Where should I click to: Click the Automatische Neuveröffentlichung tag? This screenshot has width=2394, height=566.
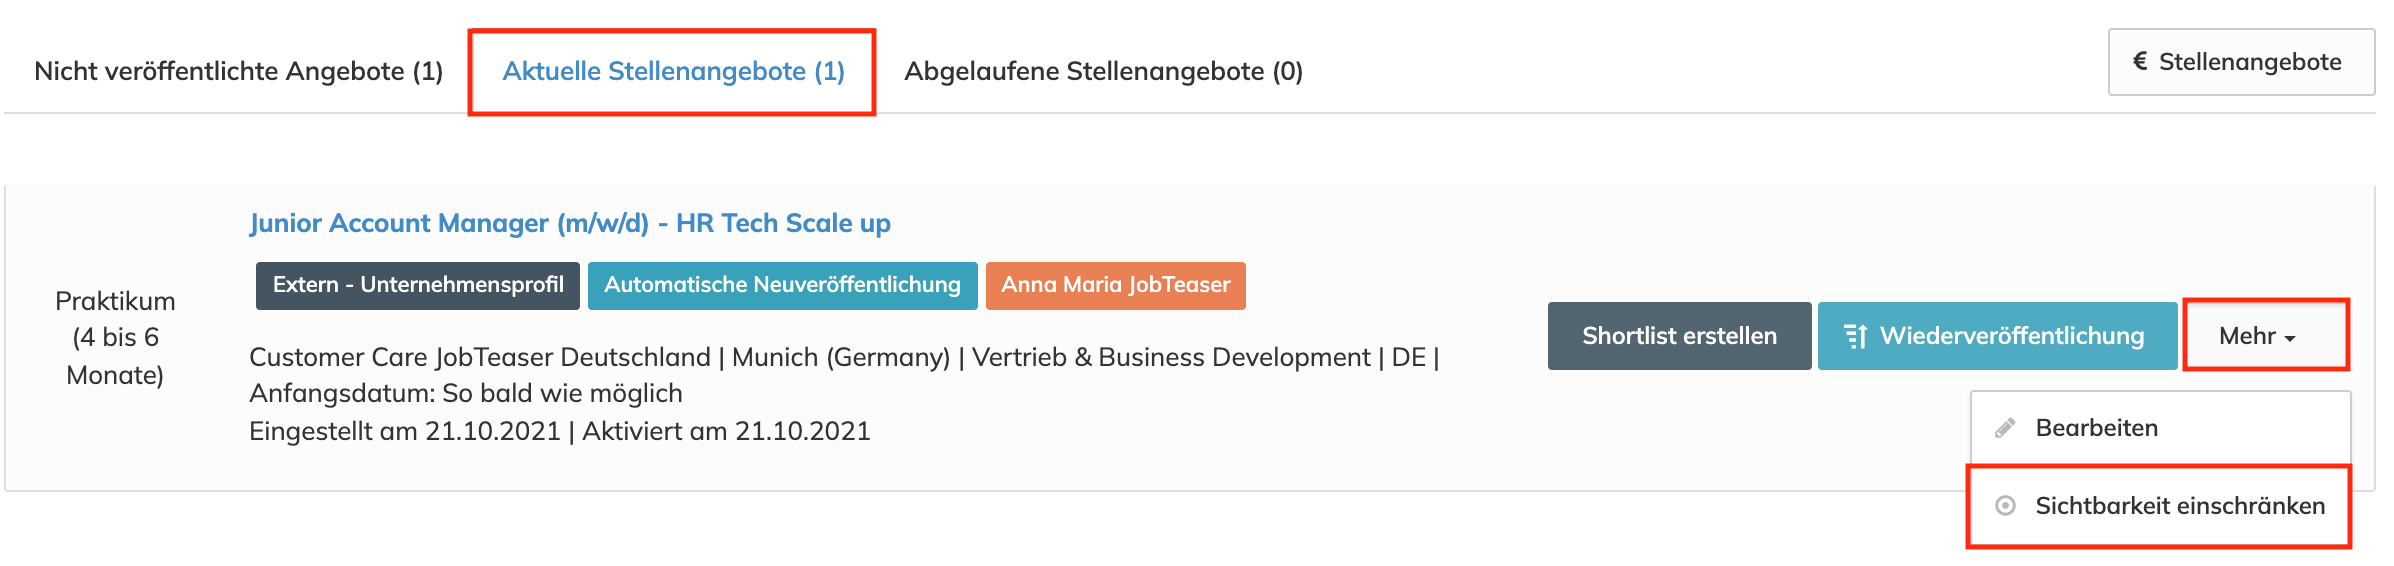tap(782, 285)
